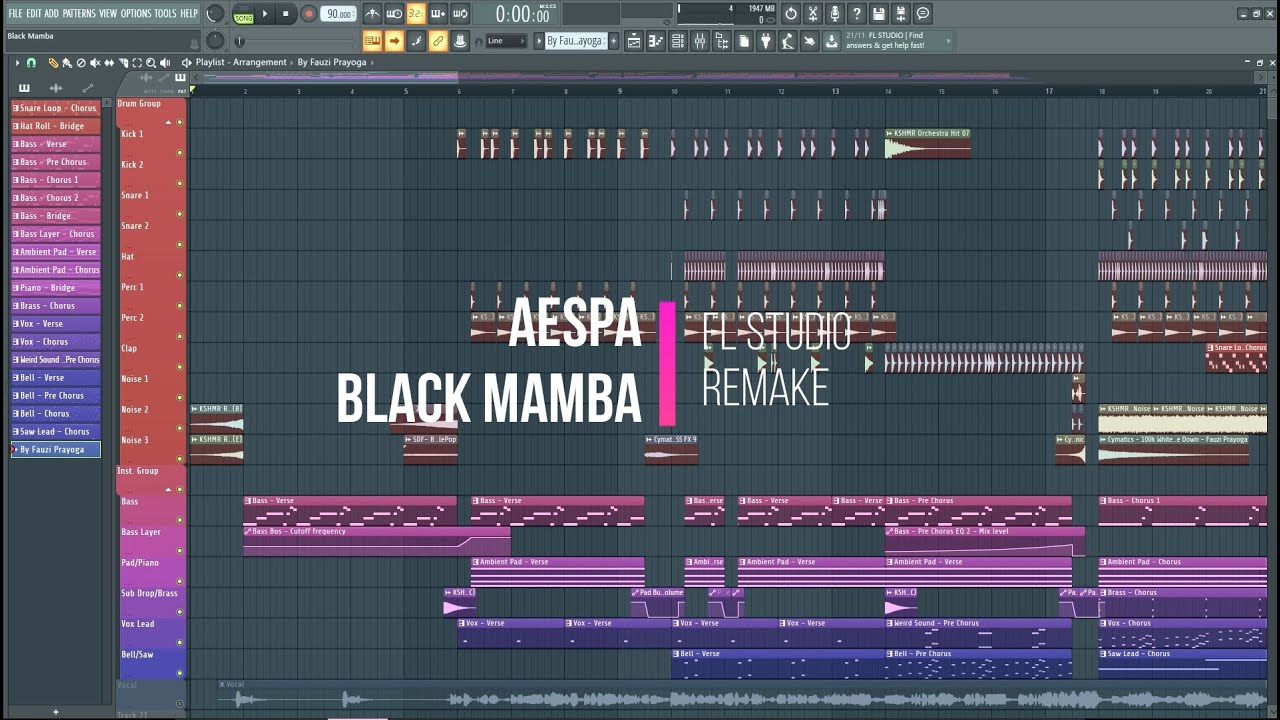Select the Slip tool with double arrows
The height and width of the screenshot is (720, 1280).
(x=109, y=62)
